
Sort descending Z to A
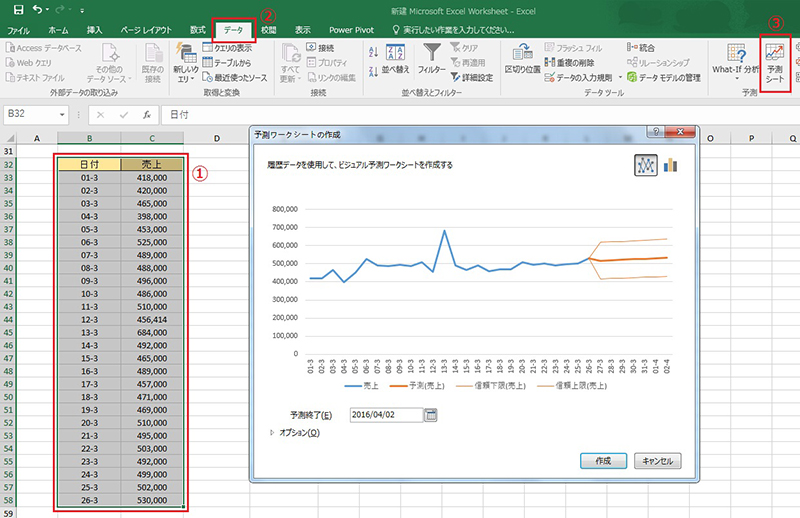pyautogui.click(x=373, y=72)
